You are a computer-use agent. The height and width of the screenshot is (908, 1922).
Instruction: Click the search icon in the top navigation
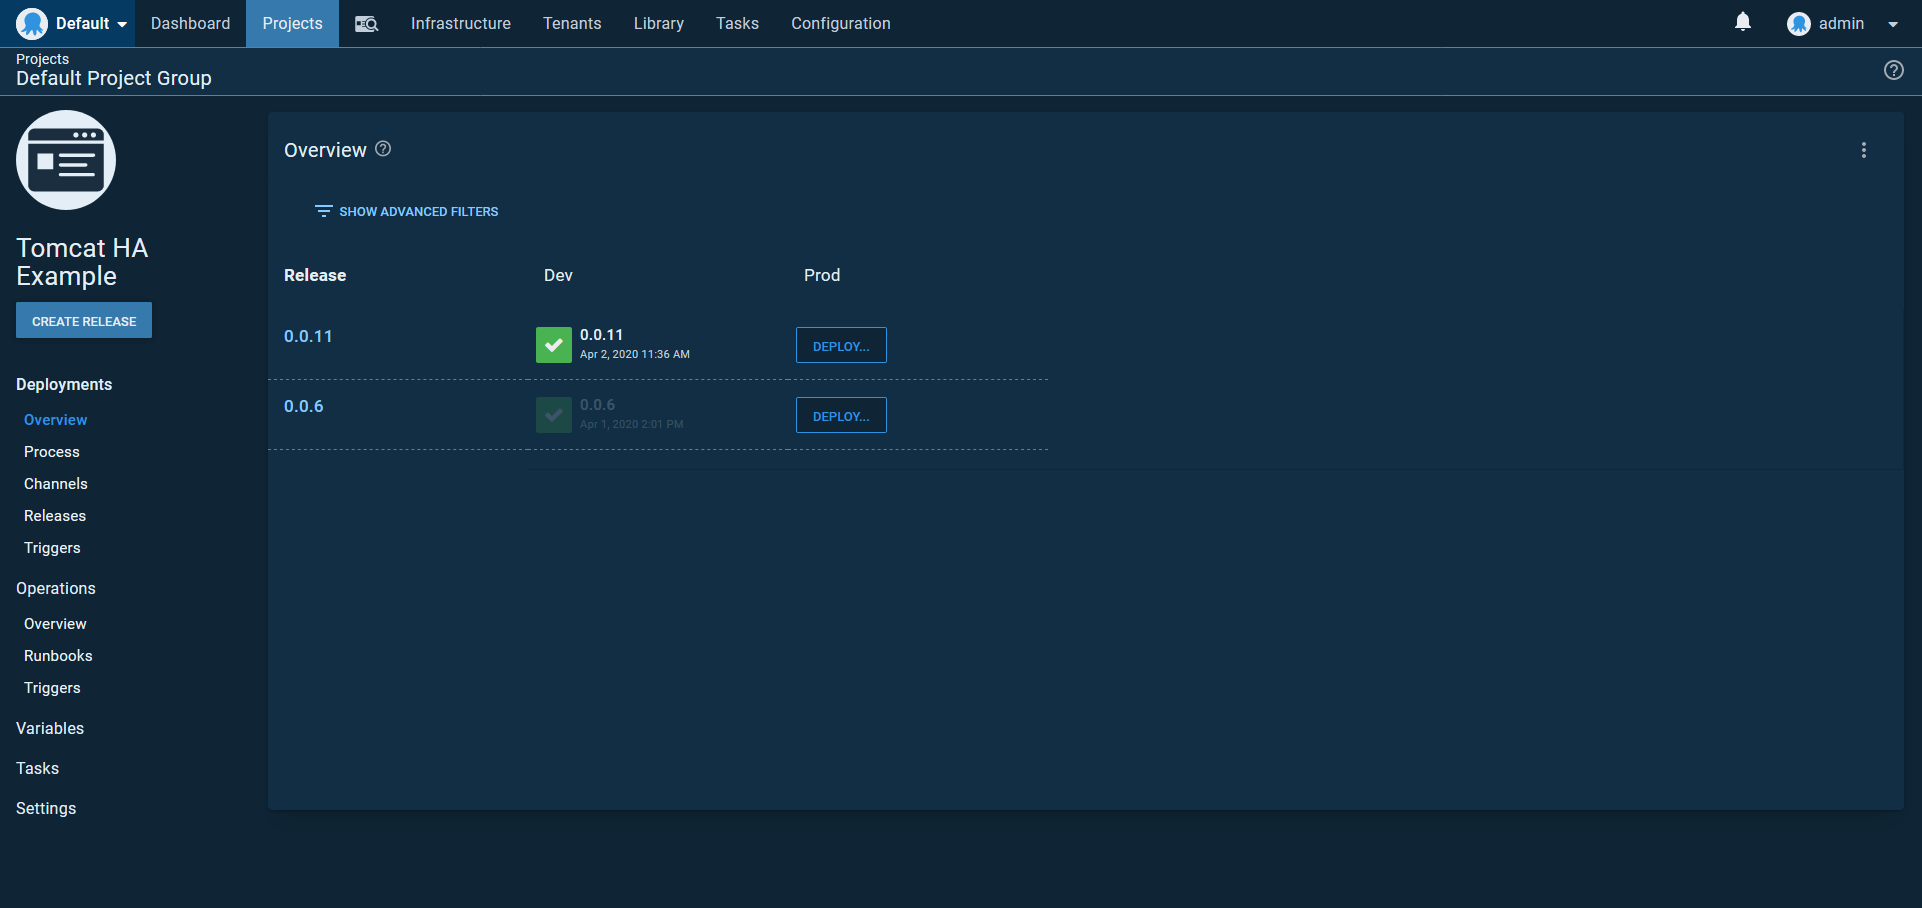click(366, 24)
